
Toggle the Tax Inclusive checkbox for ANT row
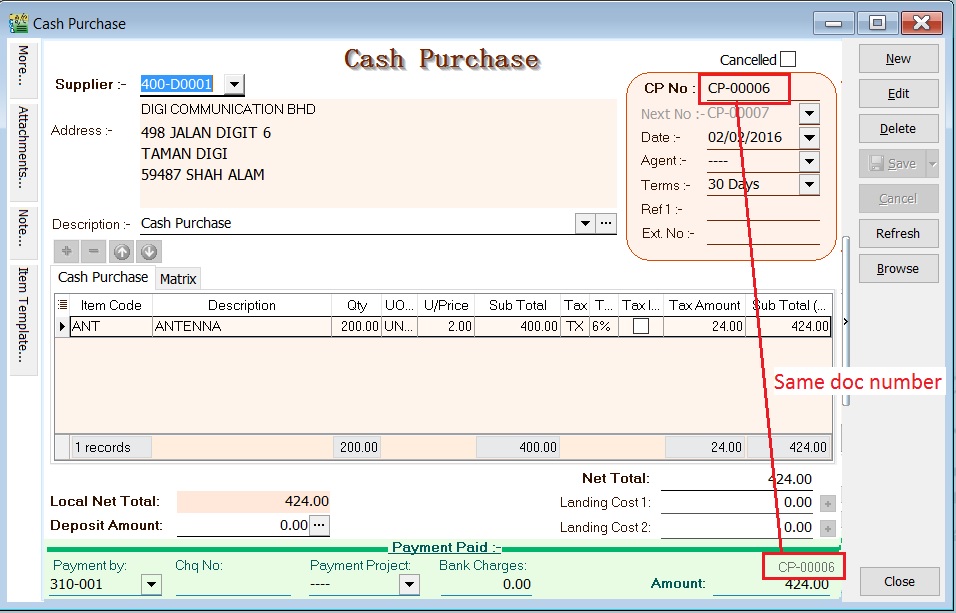(x=641, y=326)
